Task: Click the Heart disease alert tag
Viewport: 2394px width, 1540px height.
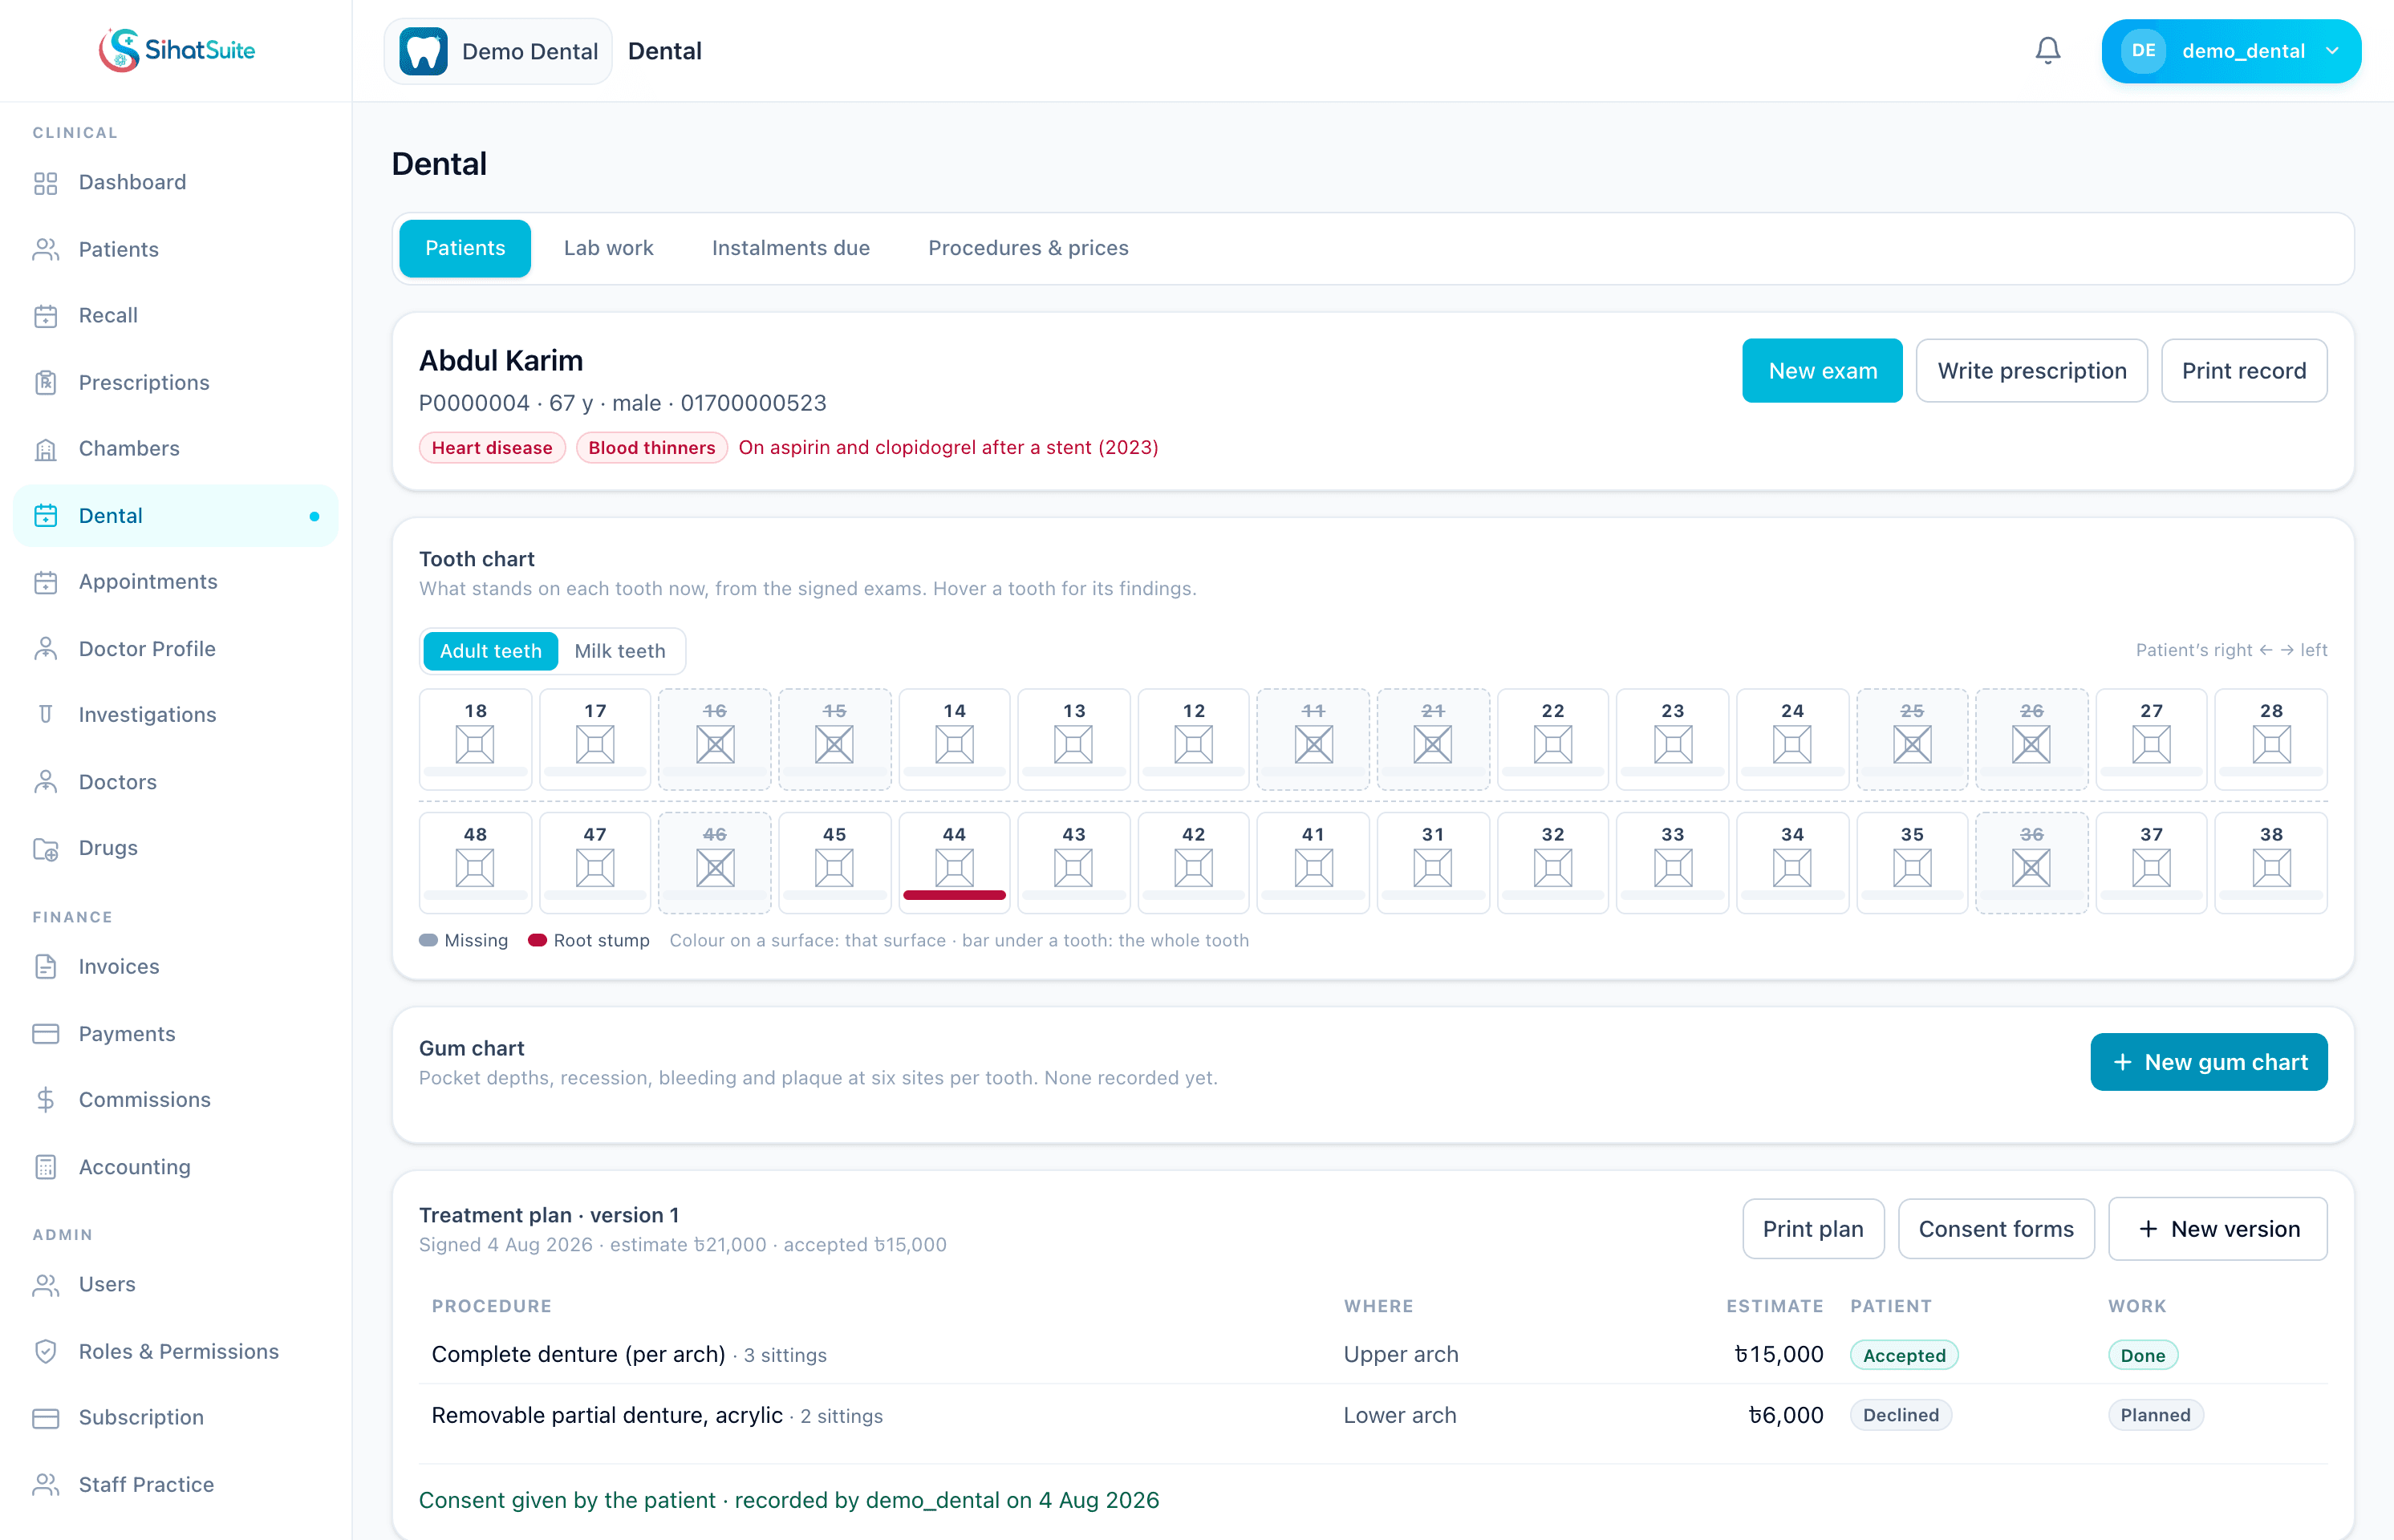Action: (492, 448)
